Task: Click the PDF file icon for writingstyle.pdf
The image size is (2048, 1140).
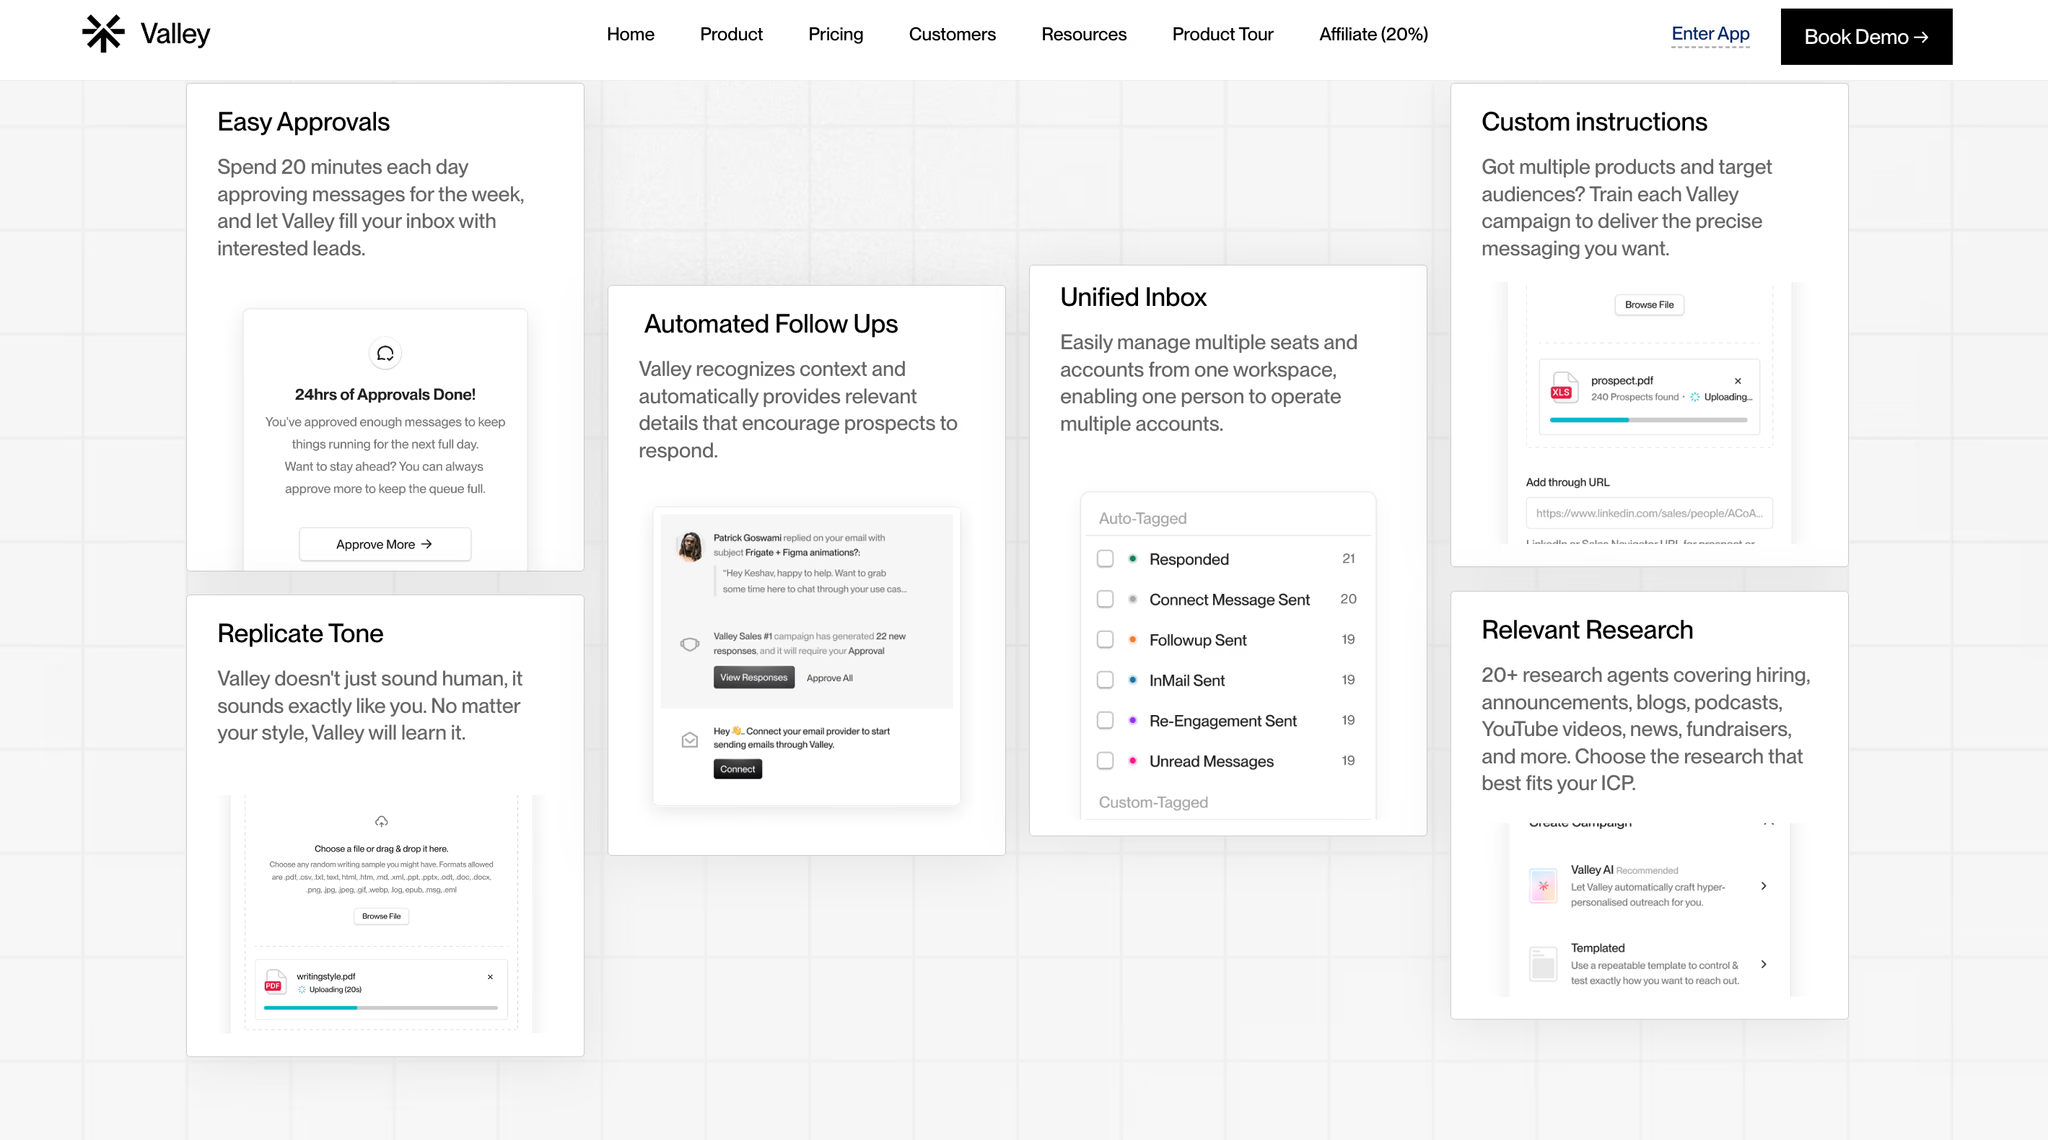Action: [274, 981]
